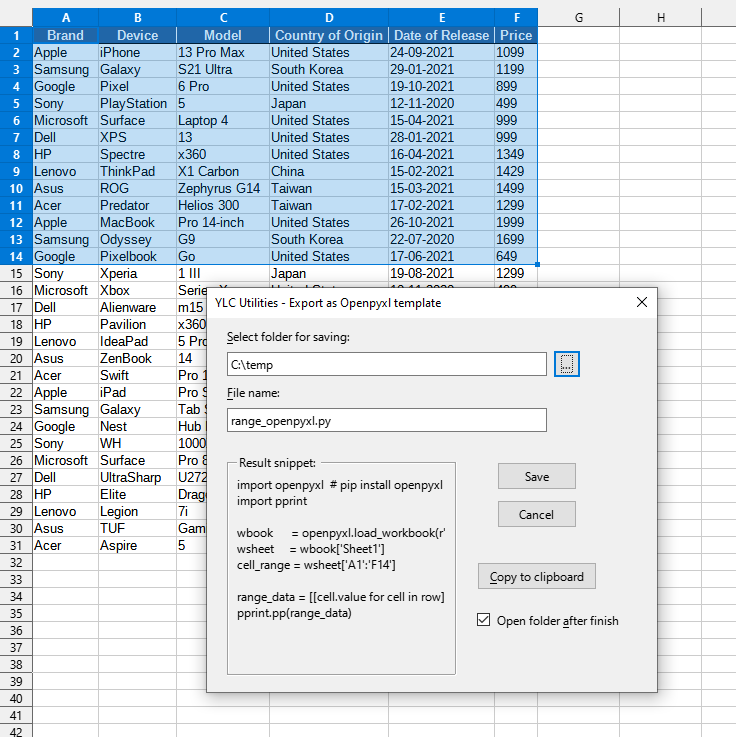Viewport: 736px width, 737px height.
Task: Cancel the Openpyxl template export
Action: point(536,514)
